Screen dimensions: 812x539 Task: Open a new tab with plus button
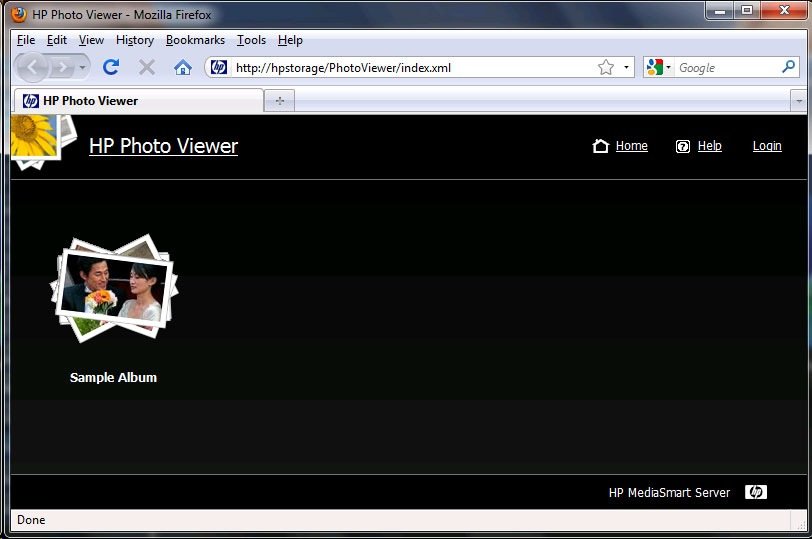(280, 101)
